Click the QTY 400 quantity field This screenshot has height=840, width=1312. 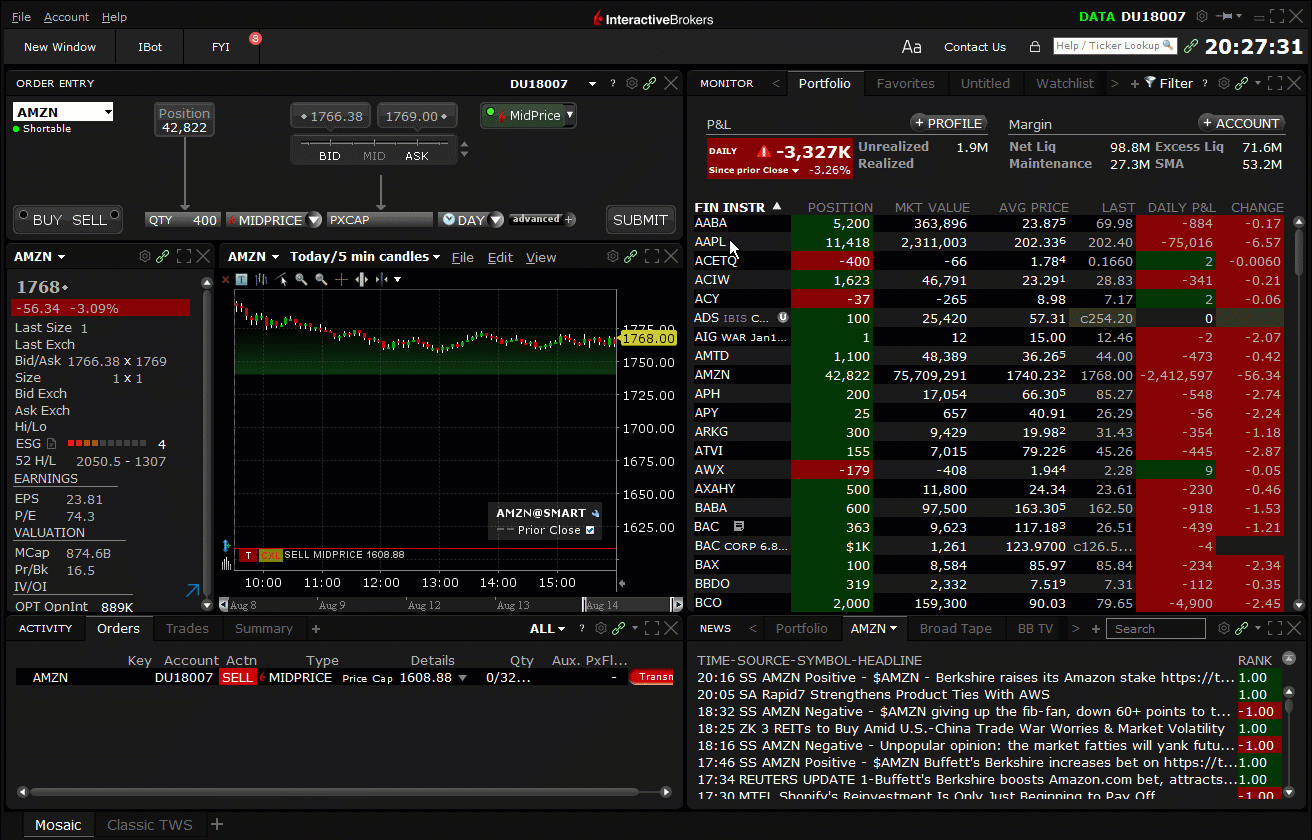[182, 220]
